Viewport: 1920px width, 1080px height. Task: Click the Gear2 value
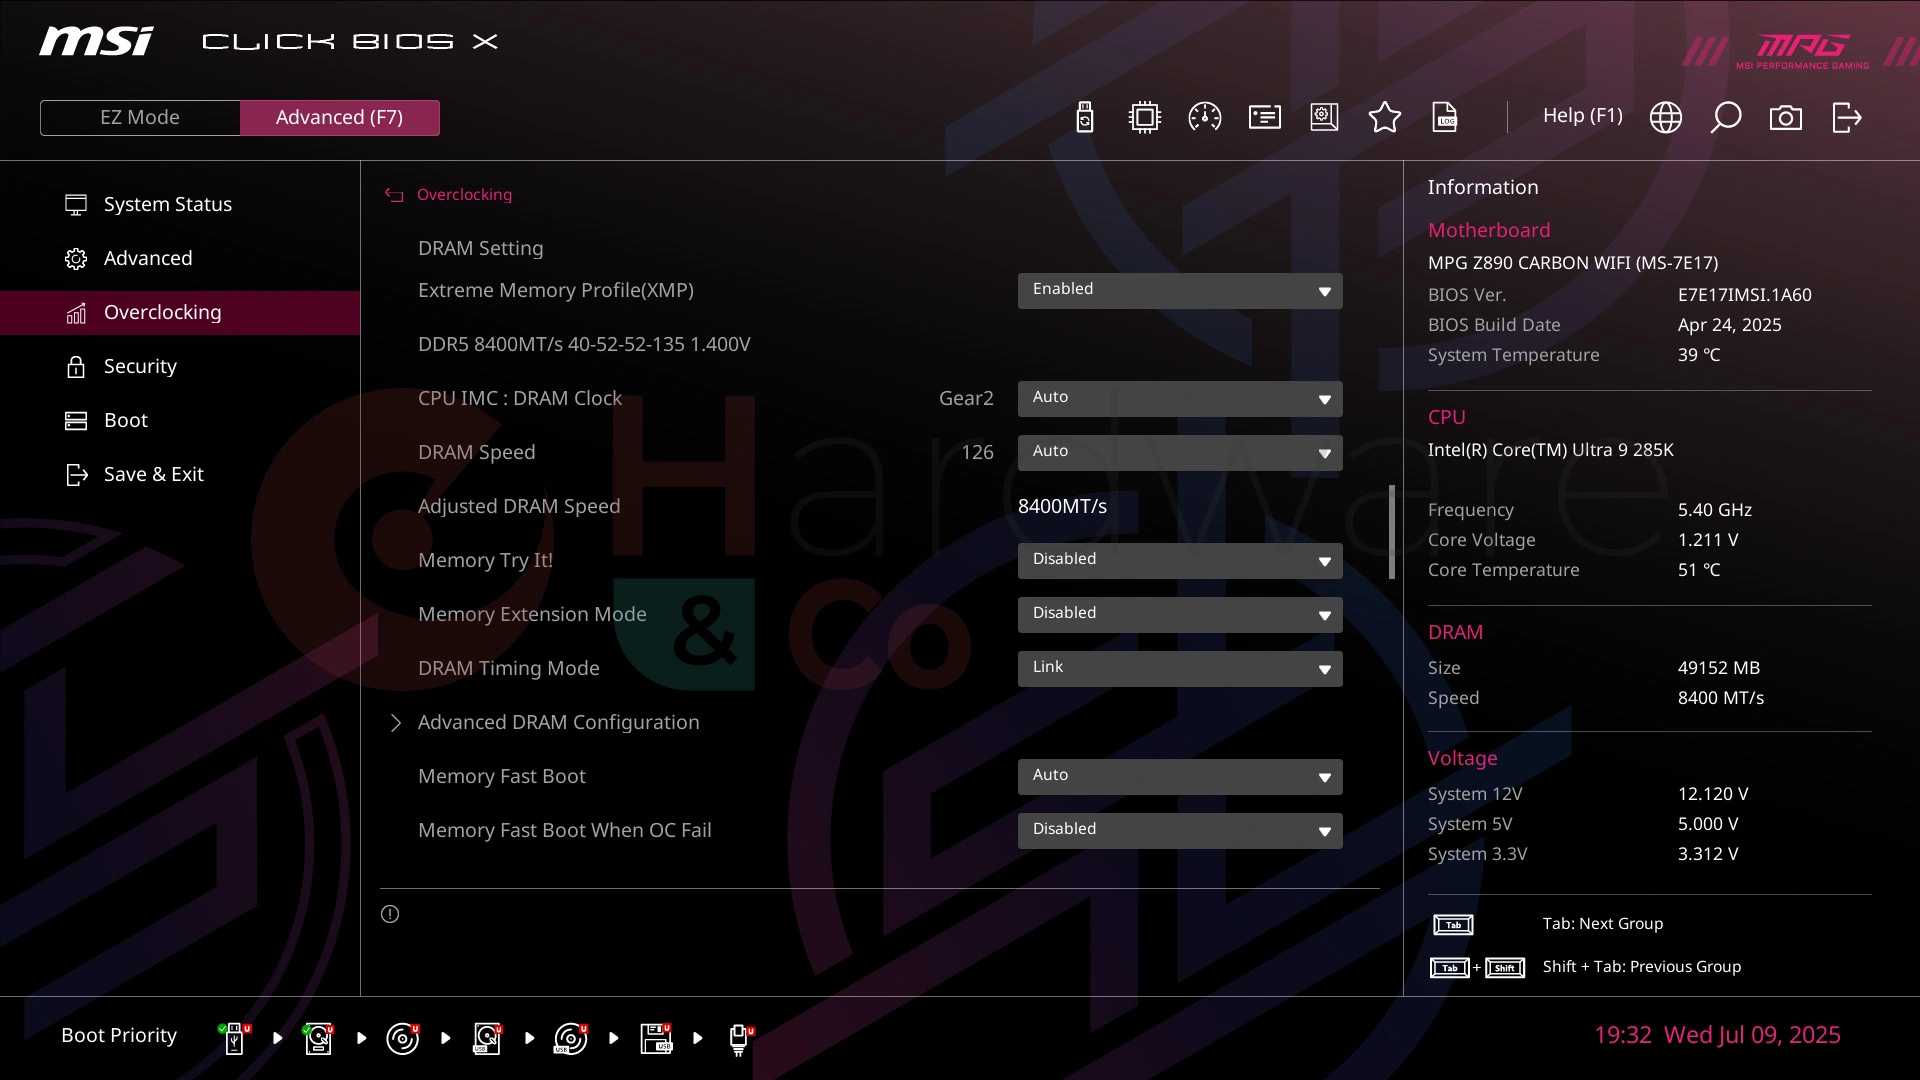(966, 398)
